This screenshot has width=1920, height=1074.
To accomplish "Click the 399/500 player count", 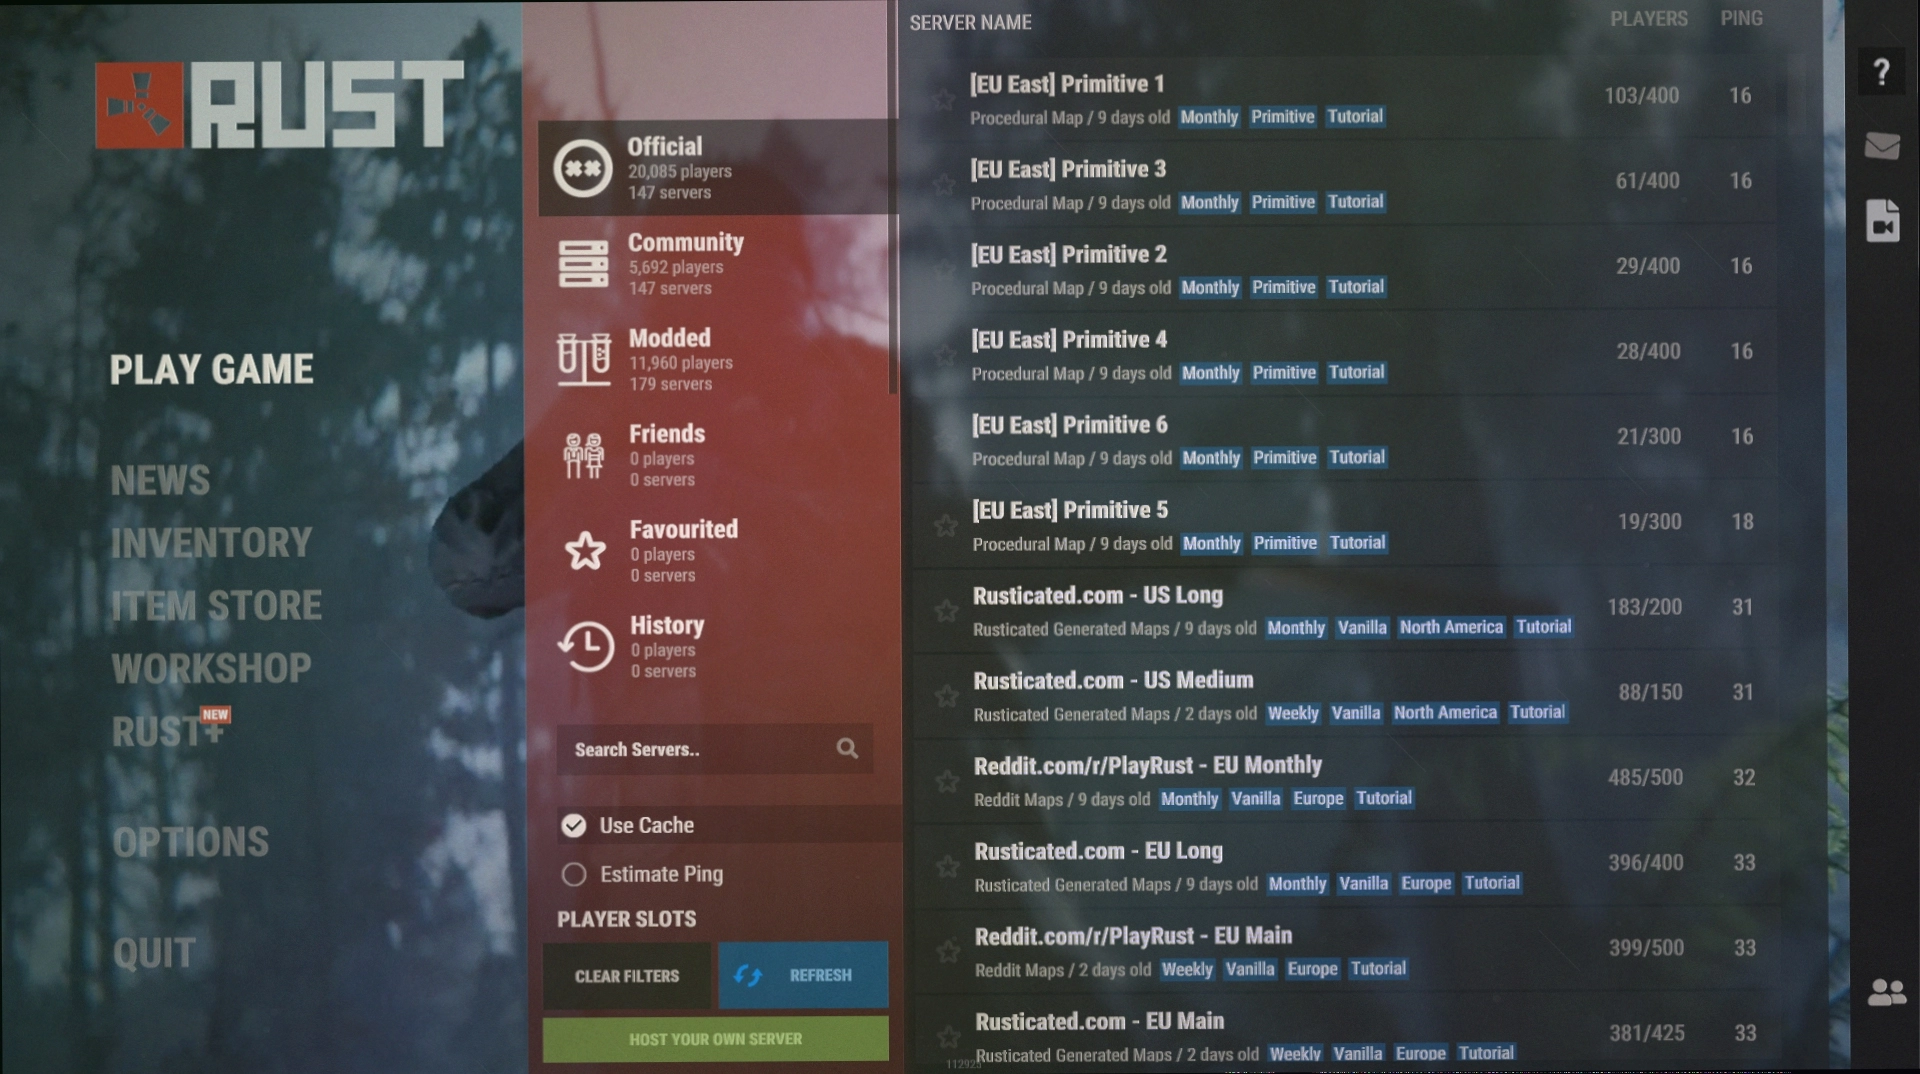I will 1646,948.
